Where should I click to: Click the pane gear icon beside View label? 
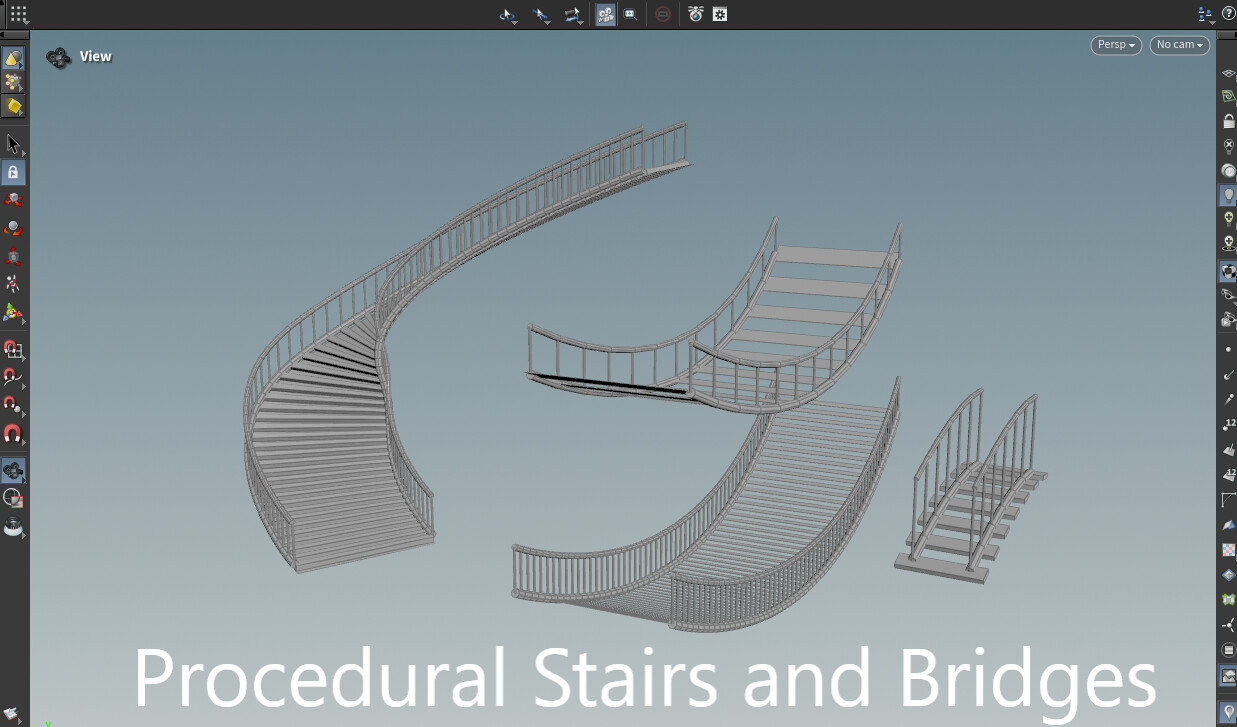58,57
